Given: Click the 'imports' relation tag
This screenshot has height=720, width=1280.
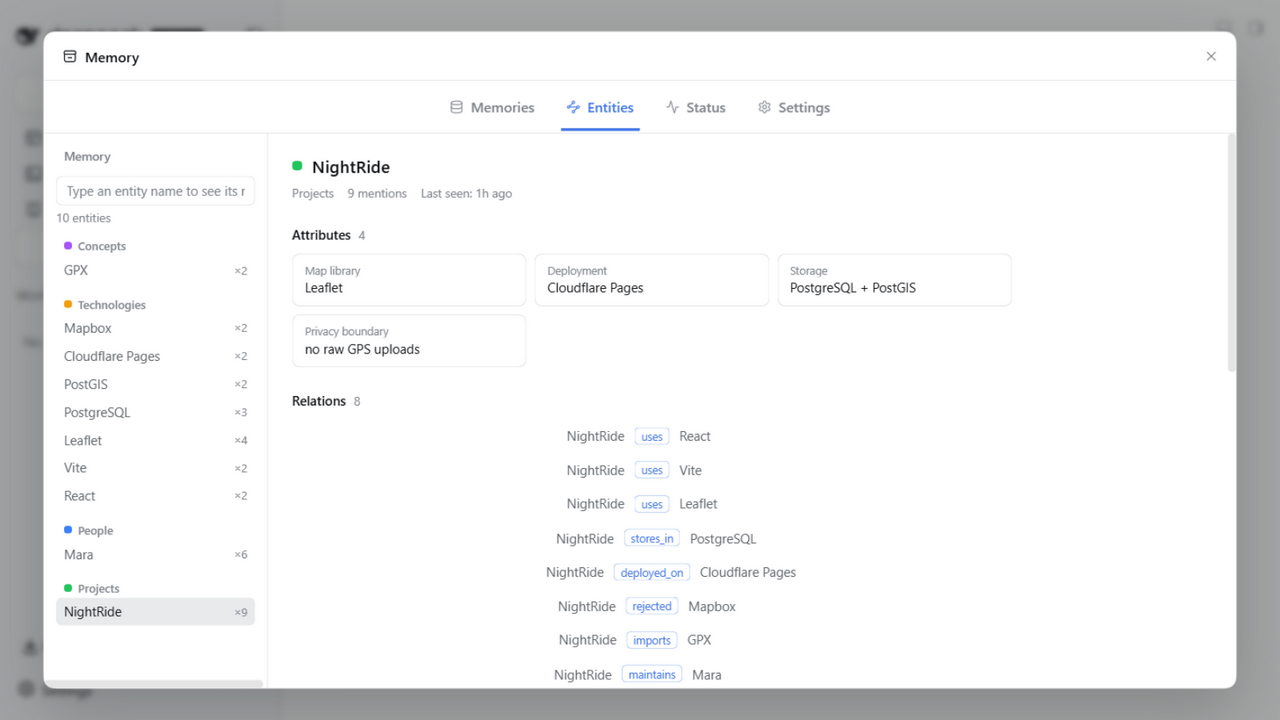Looking at the screenshot, I should click(x=652, y=641).
